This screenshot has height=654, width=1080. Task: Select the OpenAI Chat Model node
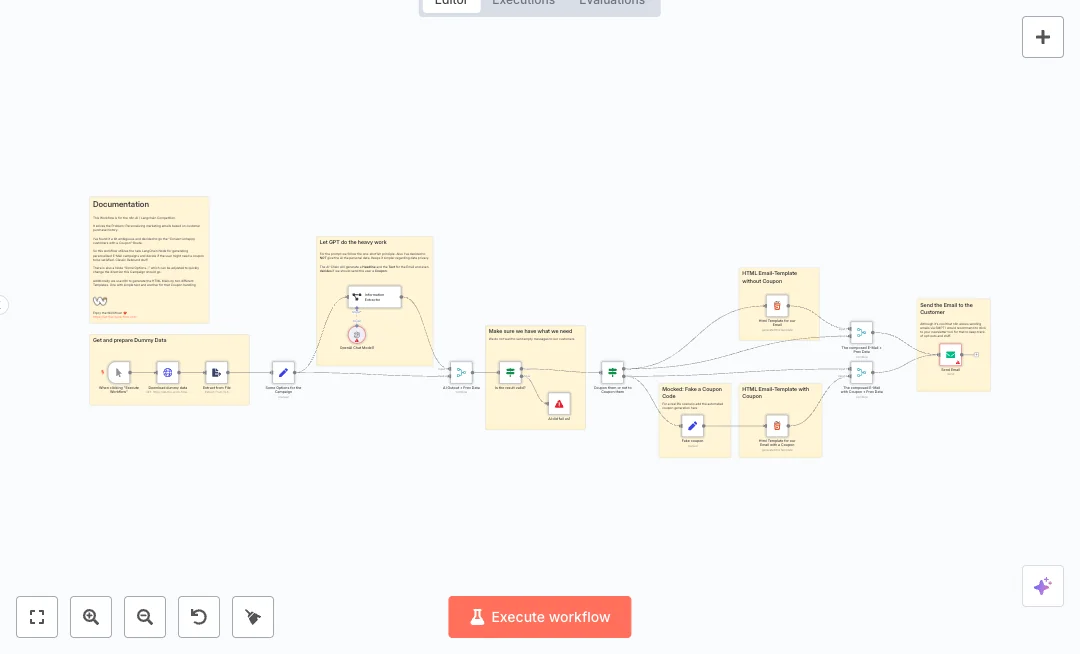pyautogui.click(x=357, y=335)
